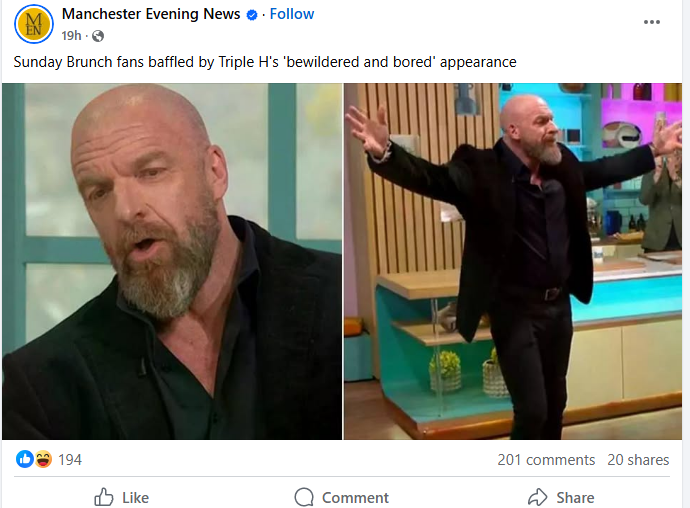Open Manchester Evening News profile picture
This screenshot has height=508, width=690.
(34, 24)
